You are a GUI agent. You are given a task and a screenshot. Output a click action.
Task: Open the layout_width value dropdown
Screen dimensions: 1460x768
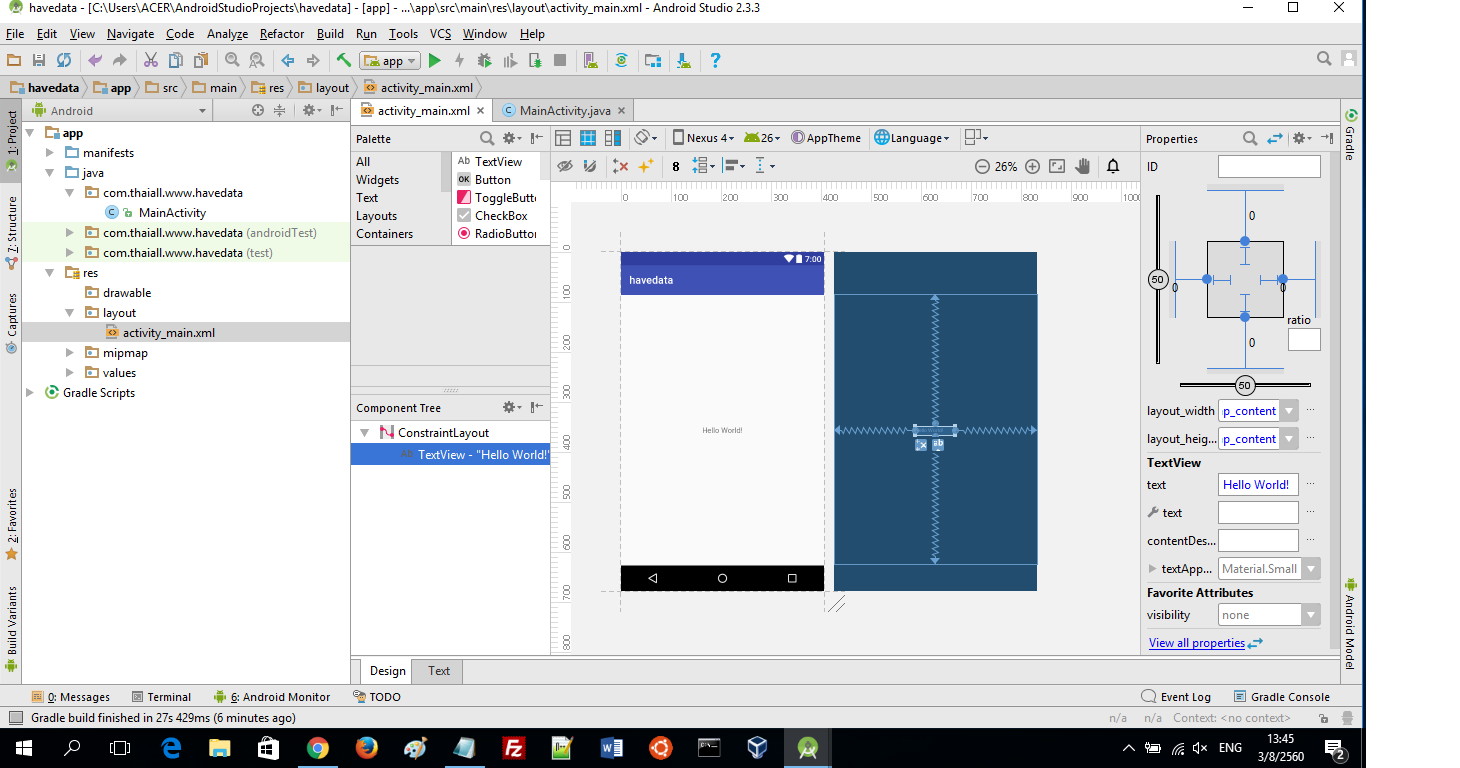pyautogui.click(x=1290, y=411)
